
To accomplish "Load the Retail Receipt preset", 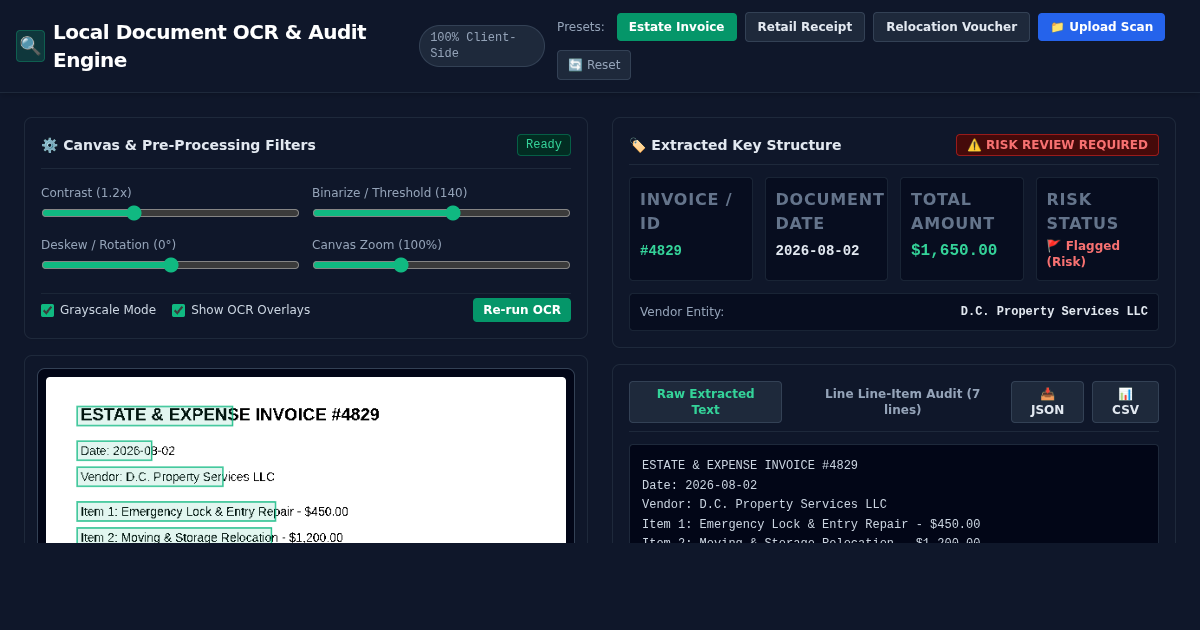I will click(x=805, y=27).
